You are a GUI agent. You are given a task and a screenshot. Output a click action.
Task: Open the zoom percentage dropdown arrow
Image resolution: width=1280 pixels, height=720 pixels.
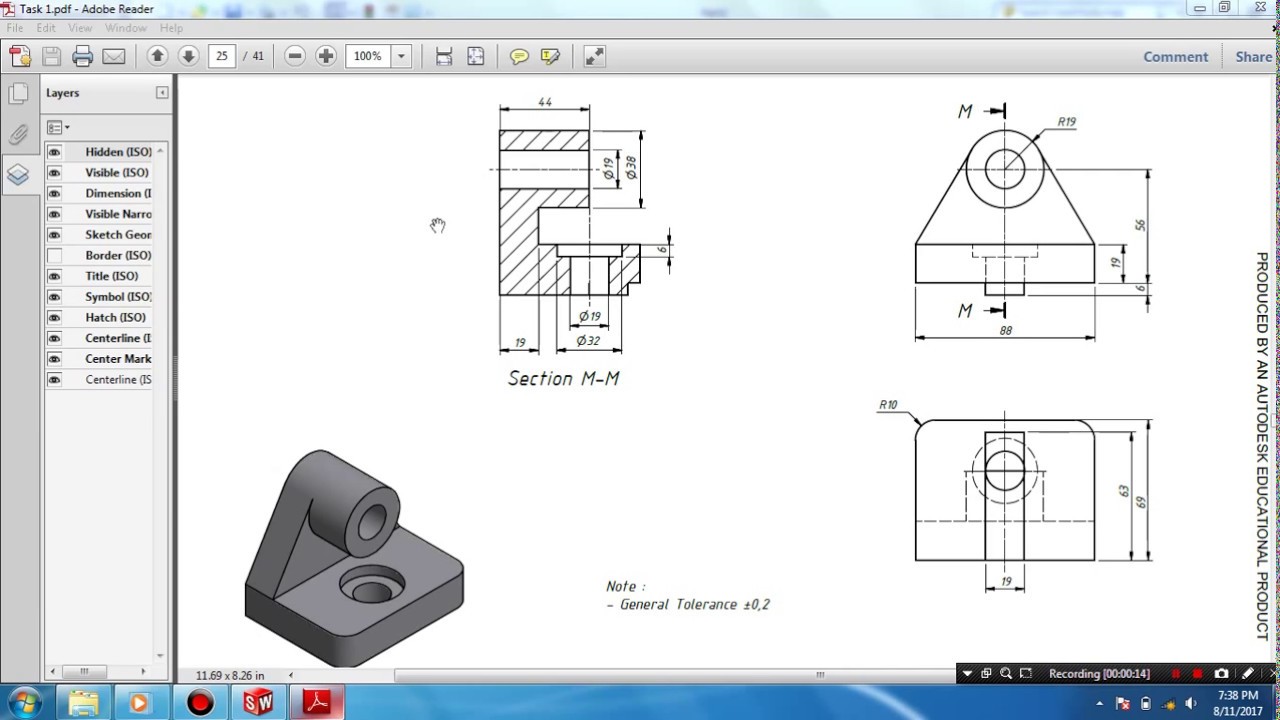click(401, 57)
